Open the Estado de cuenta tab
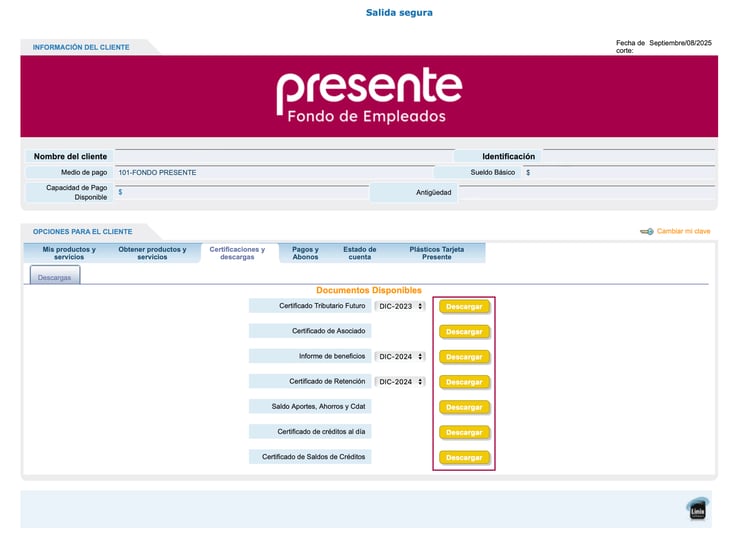The width and height of the screenshot is (740, 540). tap(360, 253)
